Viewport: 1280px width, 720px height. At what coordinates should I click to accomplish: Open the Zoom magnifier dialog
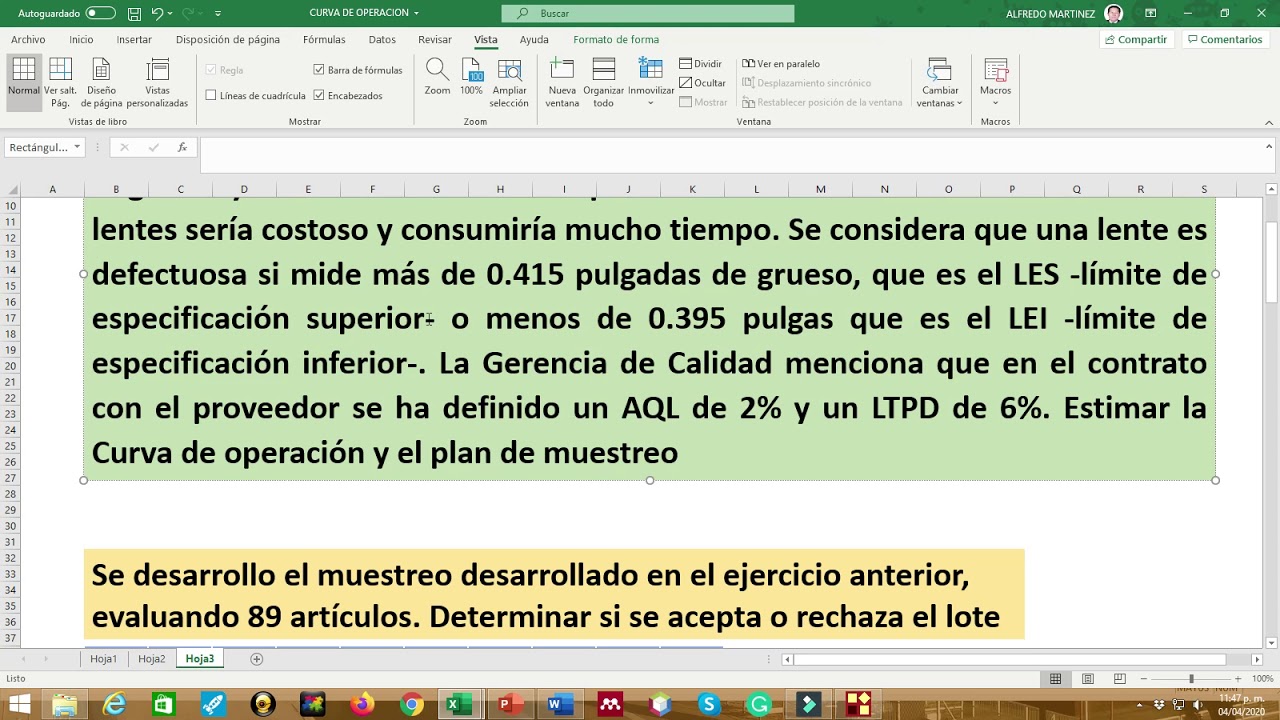click(437, 77)
